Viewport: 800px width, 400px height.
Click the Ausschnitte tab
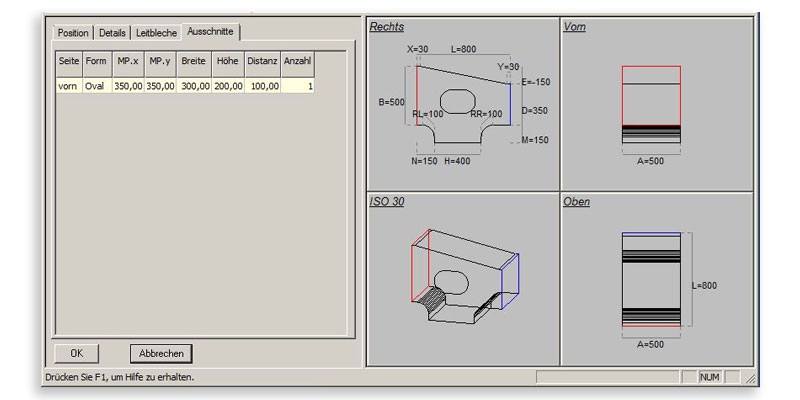pos(210,32)
